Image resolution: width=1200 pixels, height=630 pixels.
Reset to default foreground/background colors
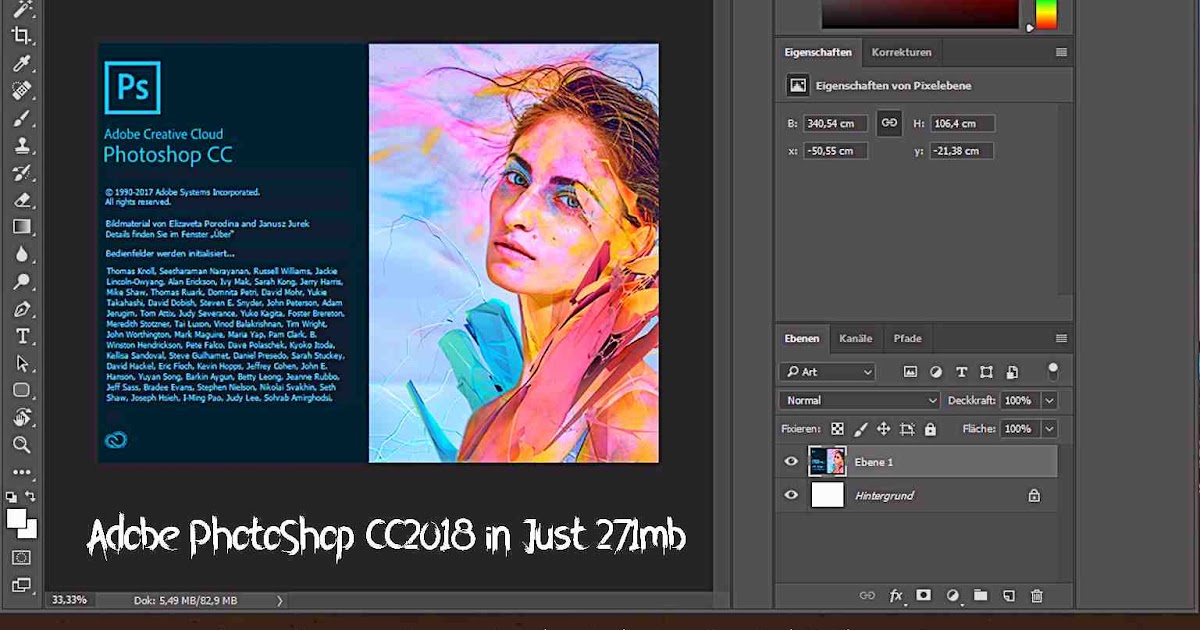[11, 496]
